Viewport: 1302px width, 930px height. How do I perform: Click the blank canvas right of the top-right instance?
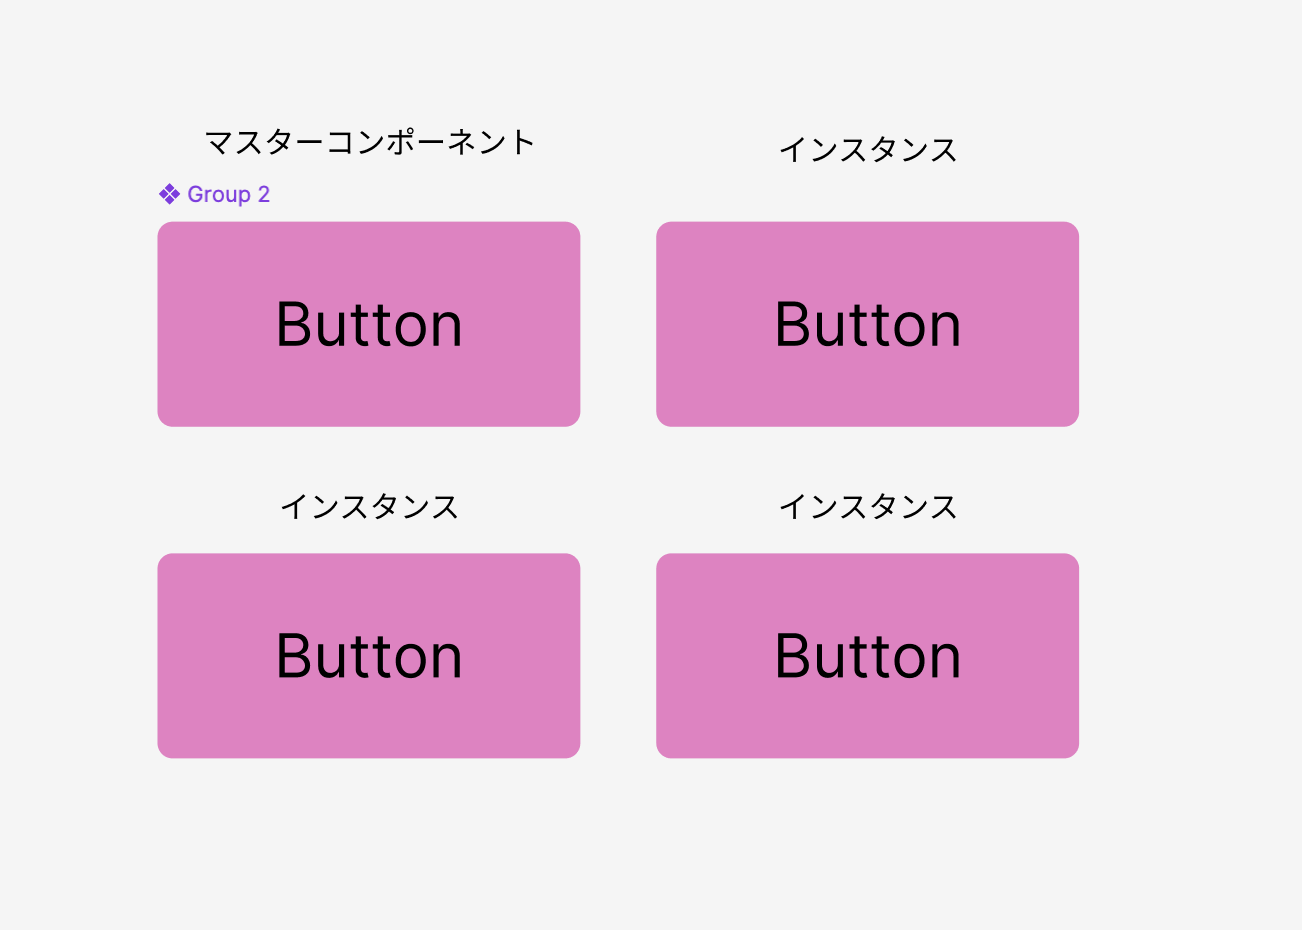pyautogui.click(x=1190, y=324)
